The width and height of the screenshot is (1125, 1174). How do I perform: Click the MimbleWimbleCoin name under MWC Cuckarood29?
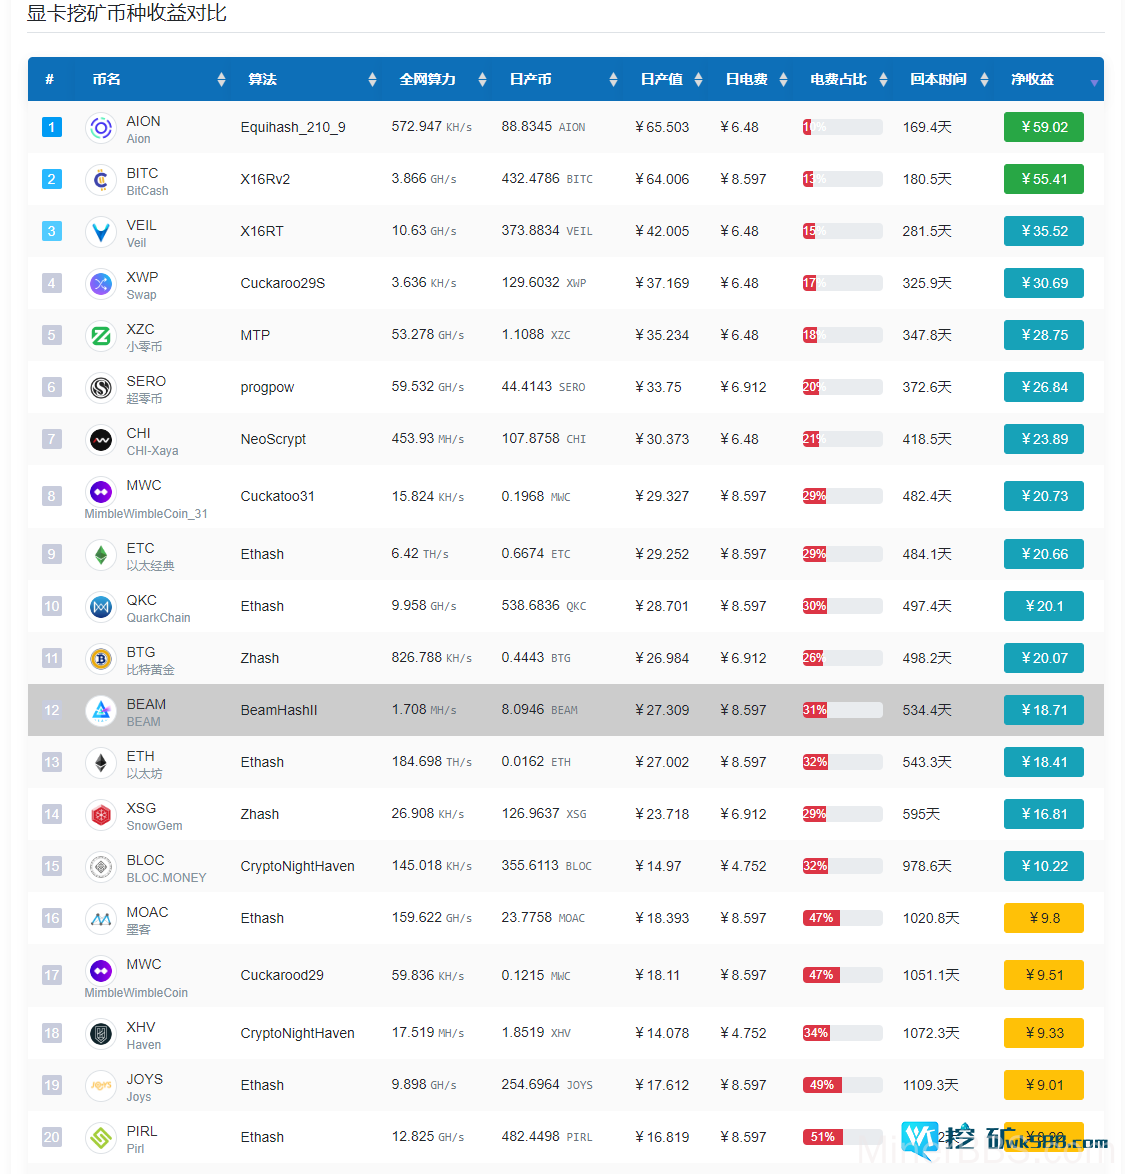click(x=136, y=993)
